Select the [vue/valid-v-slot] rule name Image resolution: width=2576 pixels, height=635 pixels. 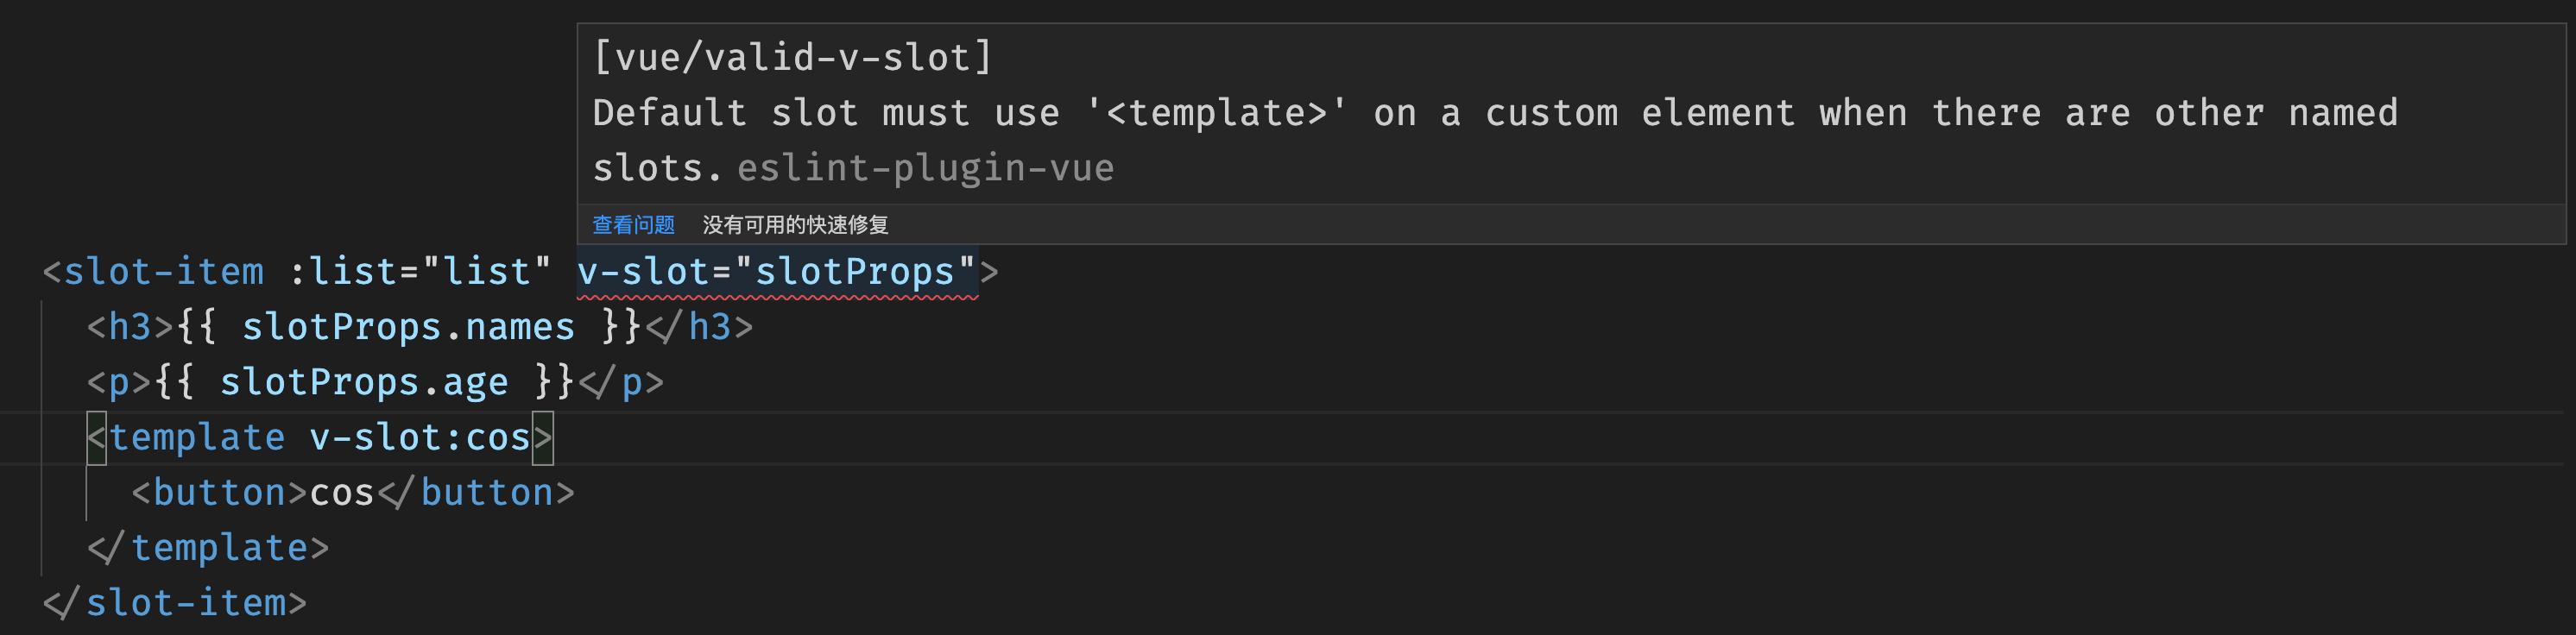(x=792, y=57)
